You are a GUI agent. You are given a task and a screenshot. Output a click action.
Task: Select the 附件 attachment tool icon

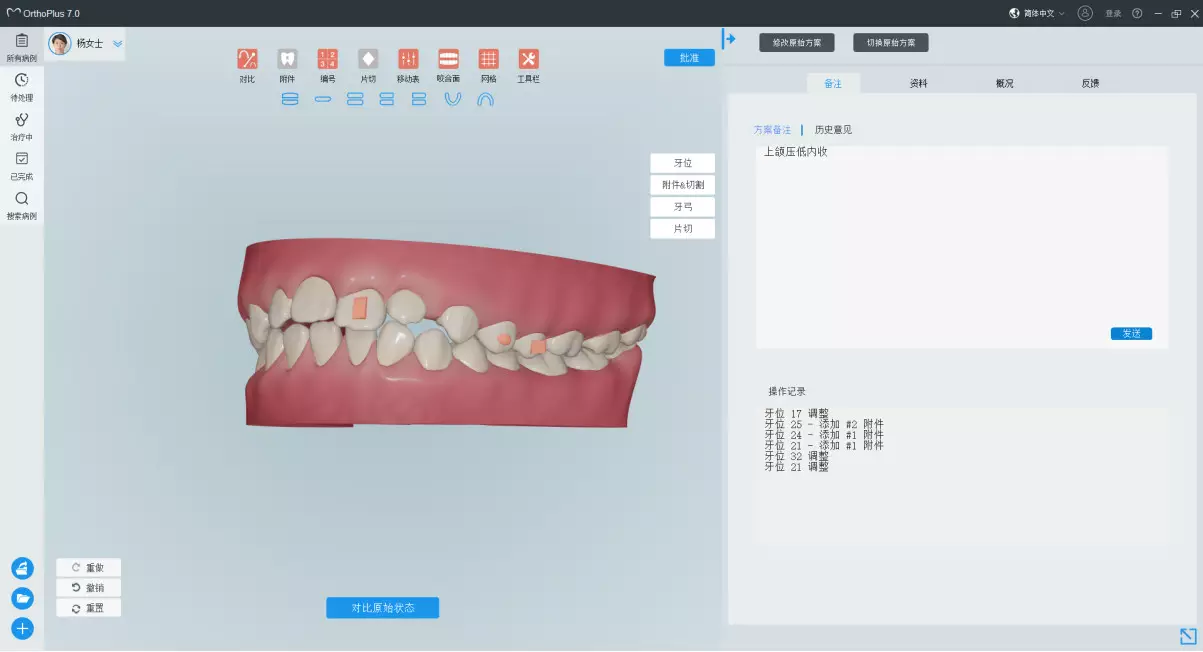[287, 59]
